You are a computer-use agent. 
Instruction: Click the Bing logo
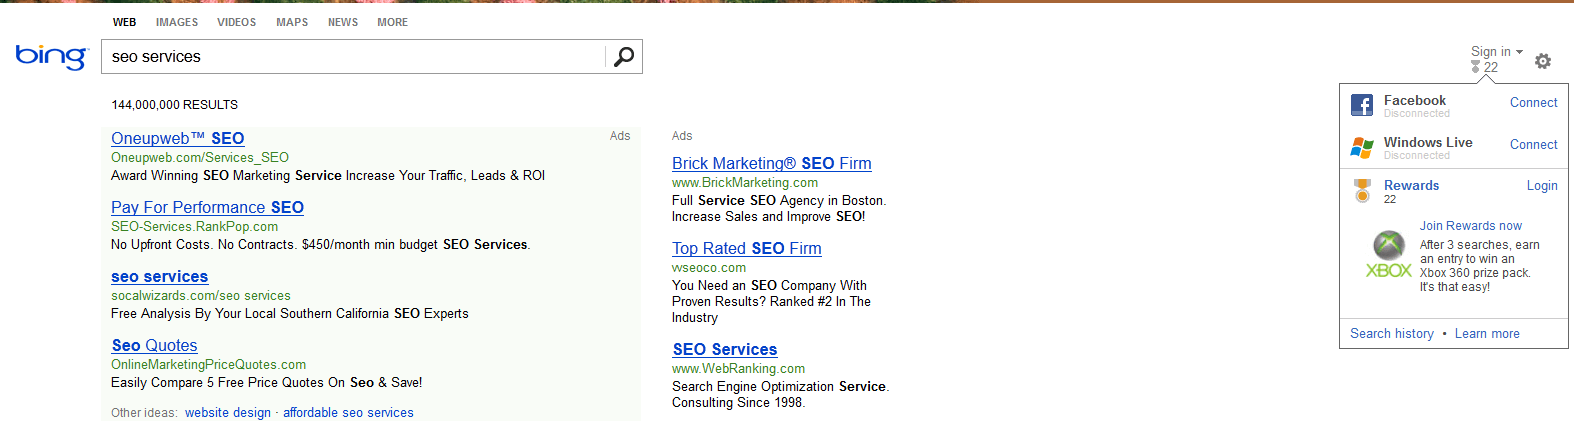tap(52, 57)
